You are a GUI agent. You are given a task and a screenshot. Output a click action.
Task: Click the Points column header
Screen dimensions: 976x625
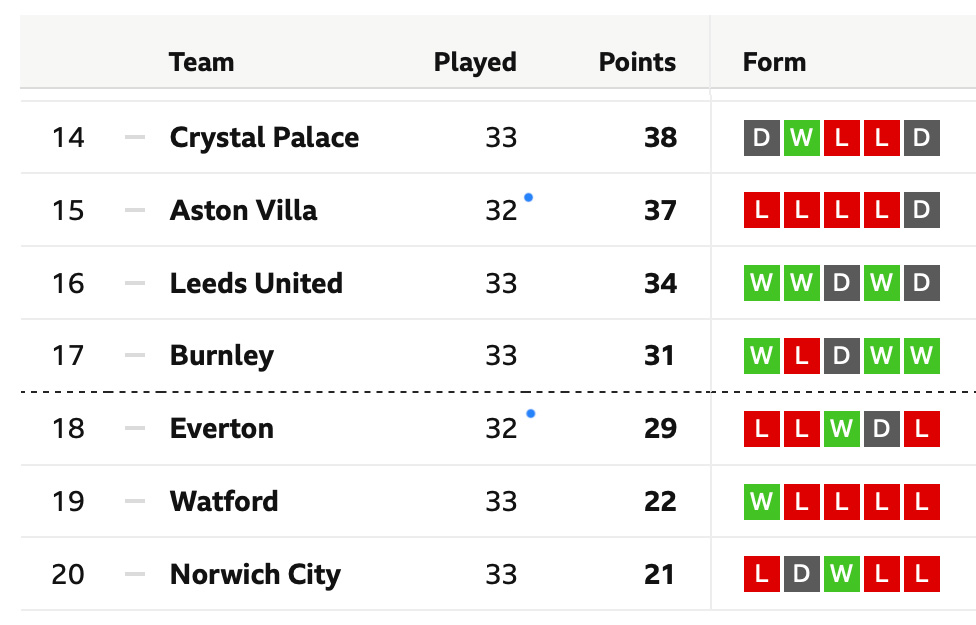pos(637,62)
